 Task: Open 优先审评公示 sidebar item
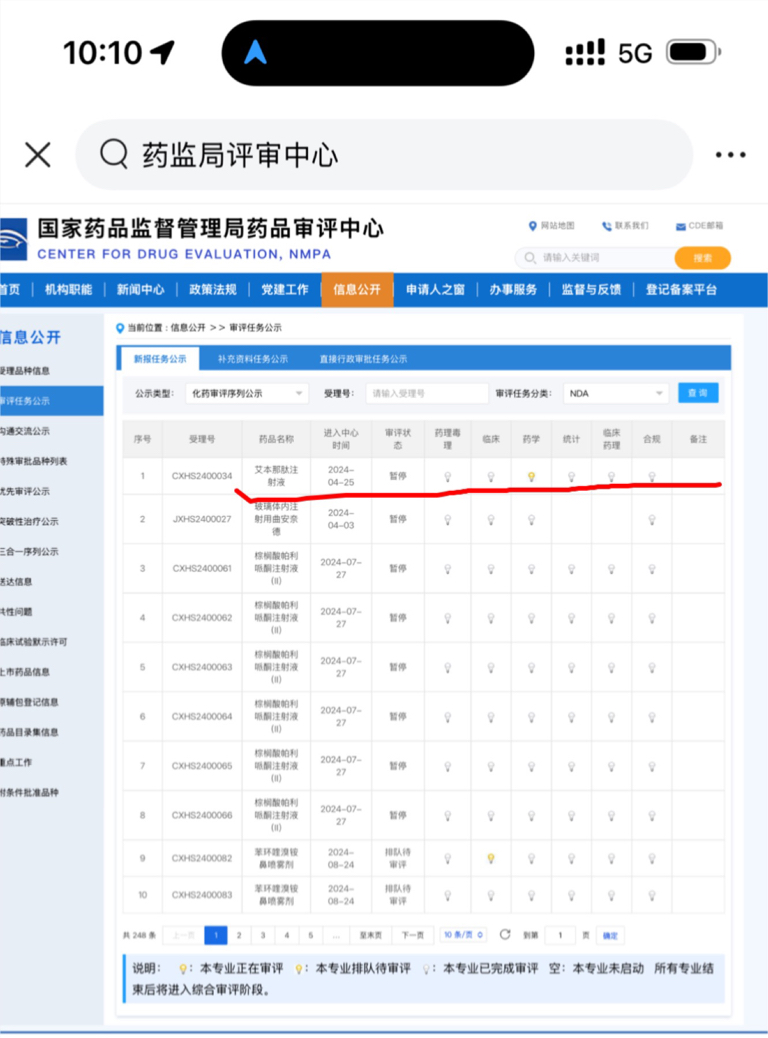point(25,491)
